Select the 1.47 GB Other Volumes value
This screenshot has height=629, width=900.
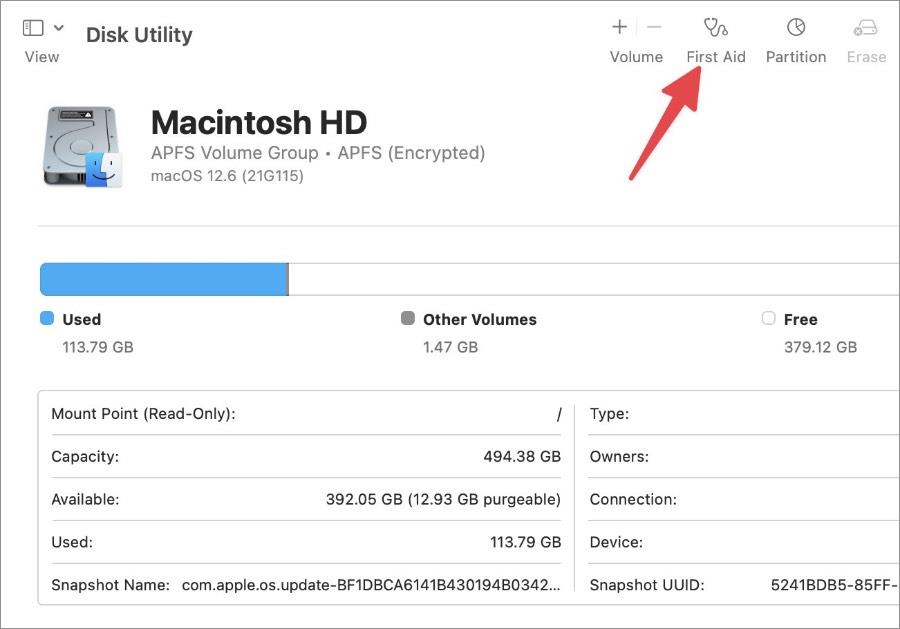[x=451, y=347]
